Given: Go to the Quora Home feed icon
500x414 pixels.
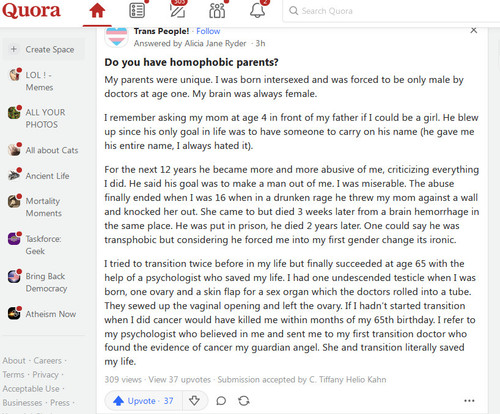Looking at the screenshot, I should tap(97, 11).
